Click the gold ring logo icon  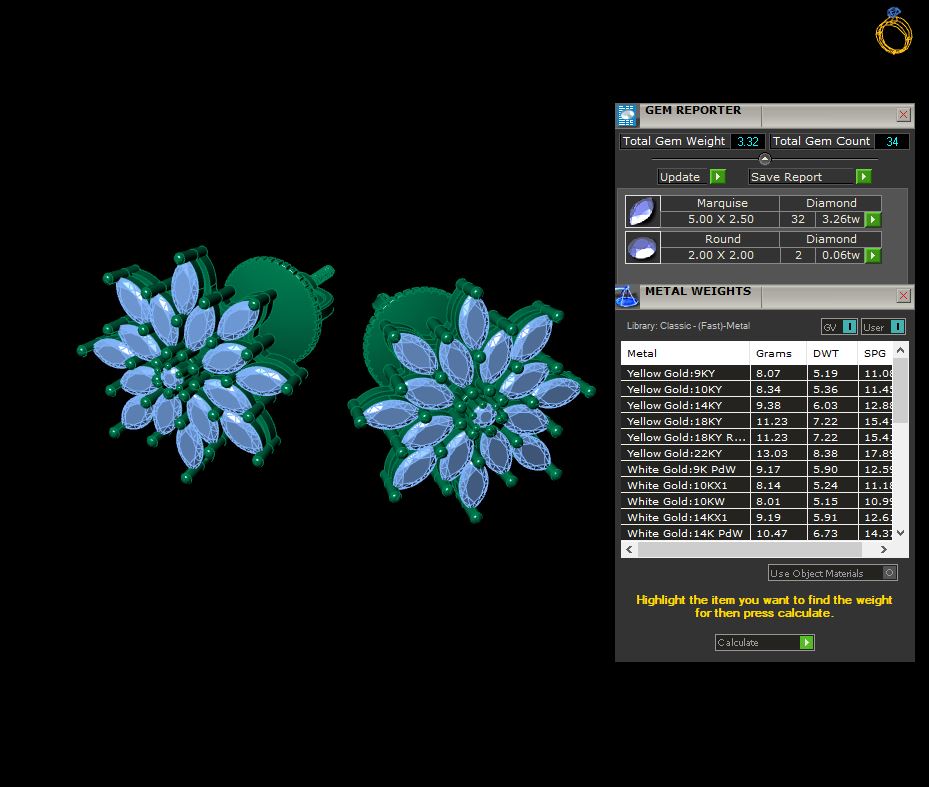click(x=894, y=31)
